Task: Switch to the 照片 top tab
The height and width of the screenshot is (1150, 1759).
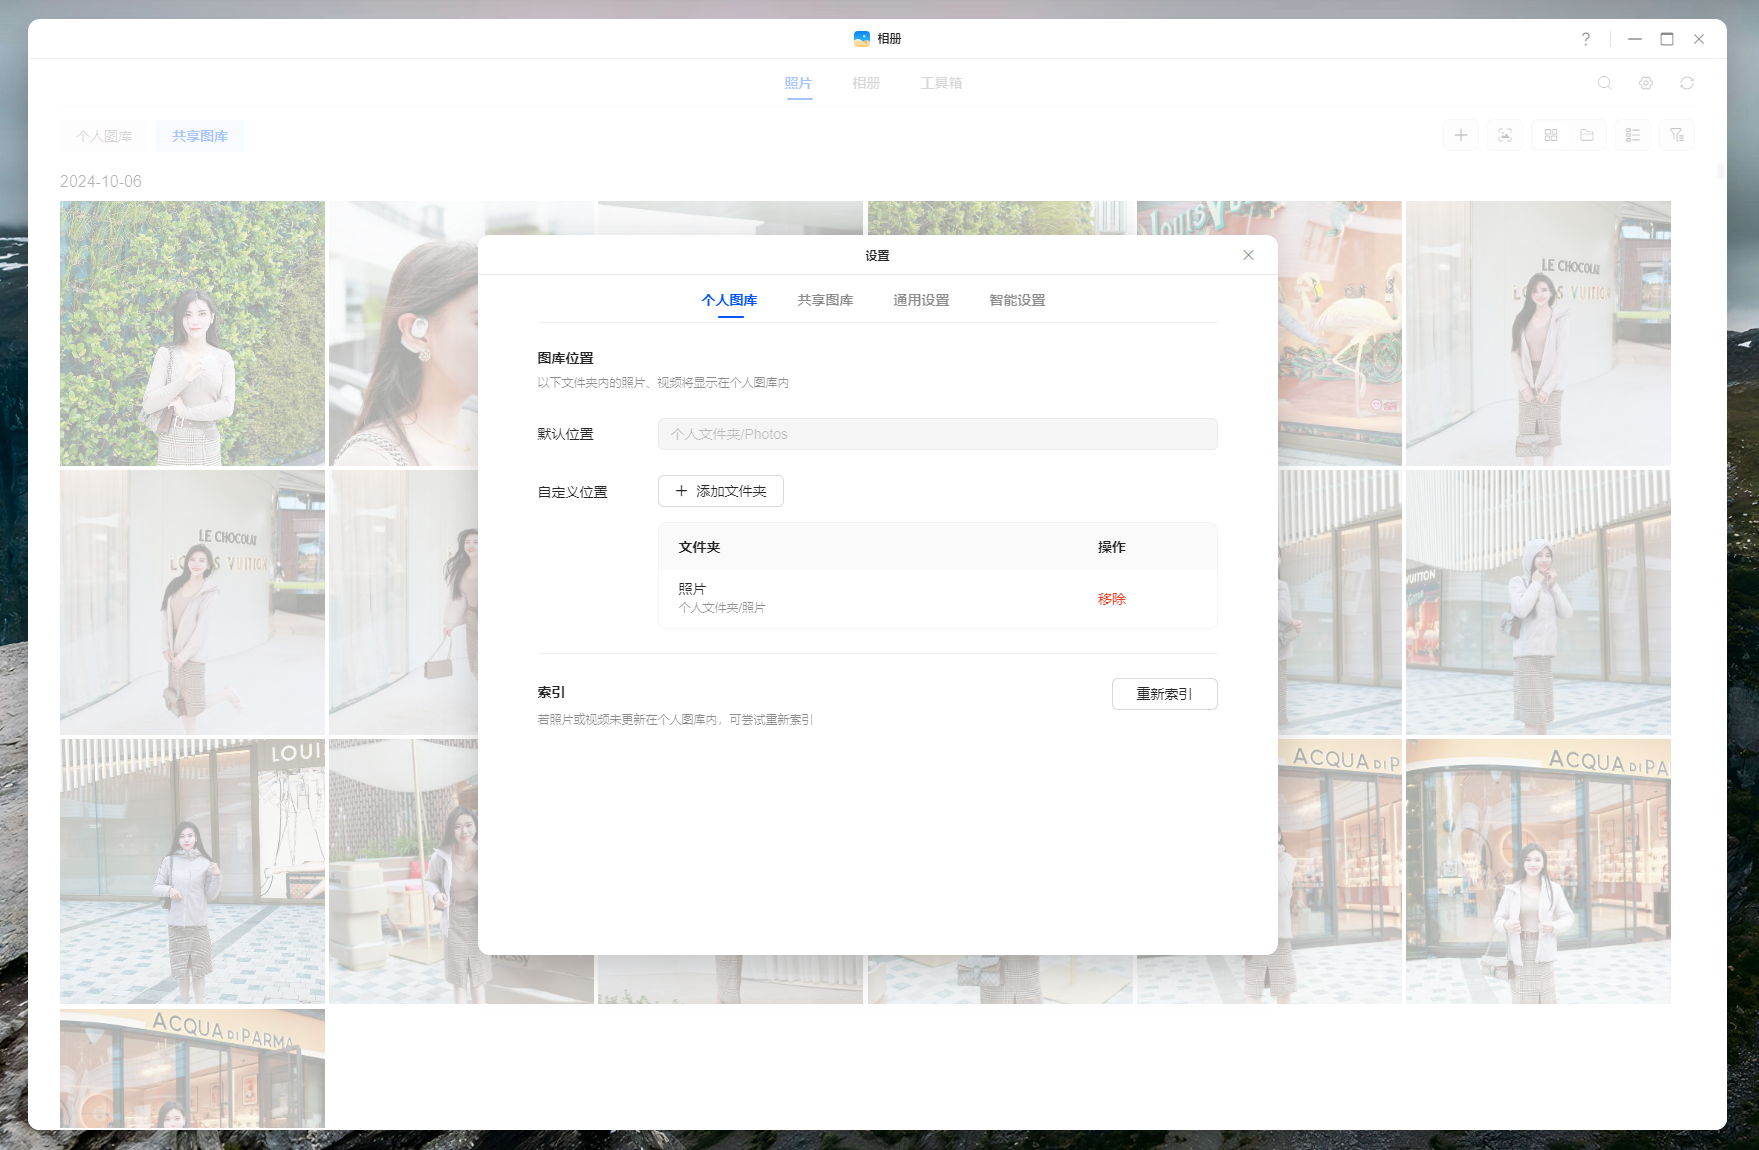Action: (x=798, y=83)
